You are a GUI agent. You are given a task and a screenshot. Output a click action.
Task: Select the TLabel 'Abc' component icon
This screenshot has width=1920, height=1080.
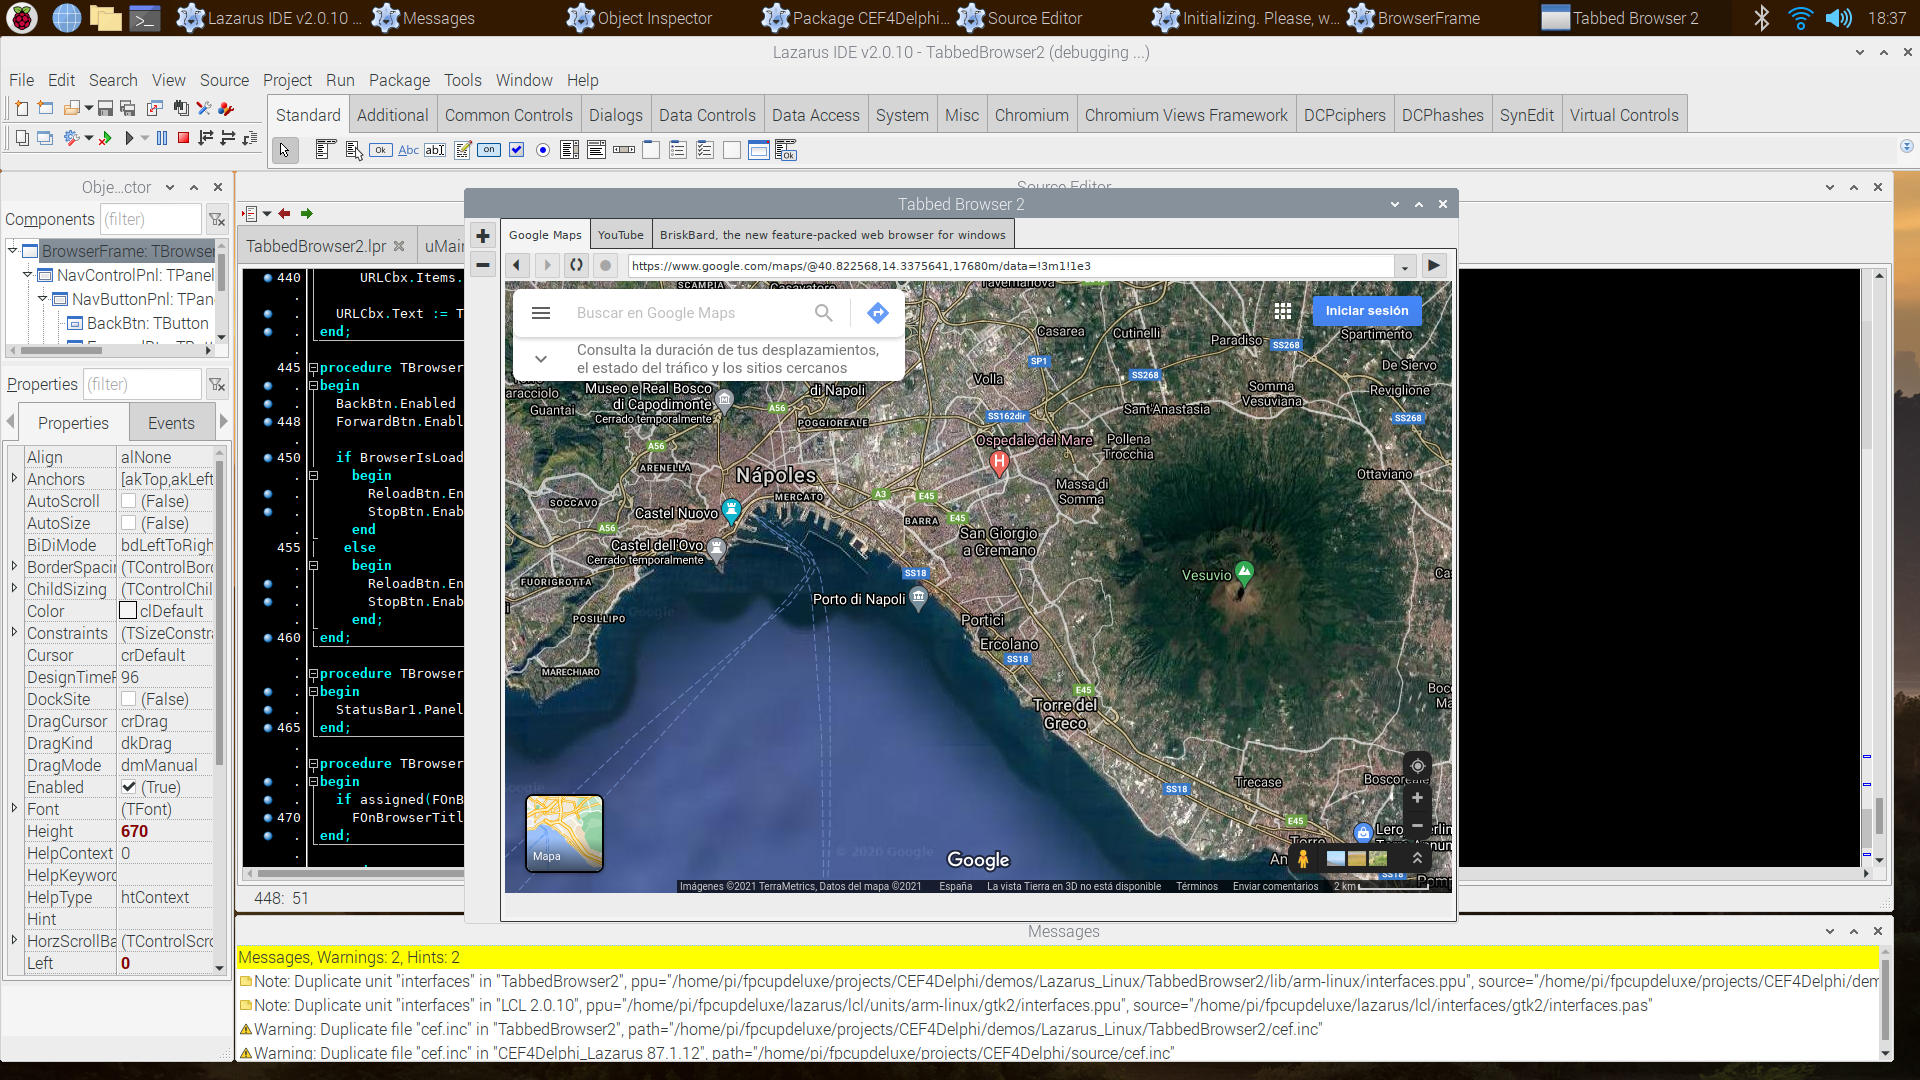[408, 150]
